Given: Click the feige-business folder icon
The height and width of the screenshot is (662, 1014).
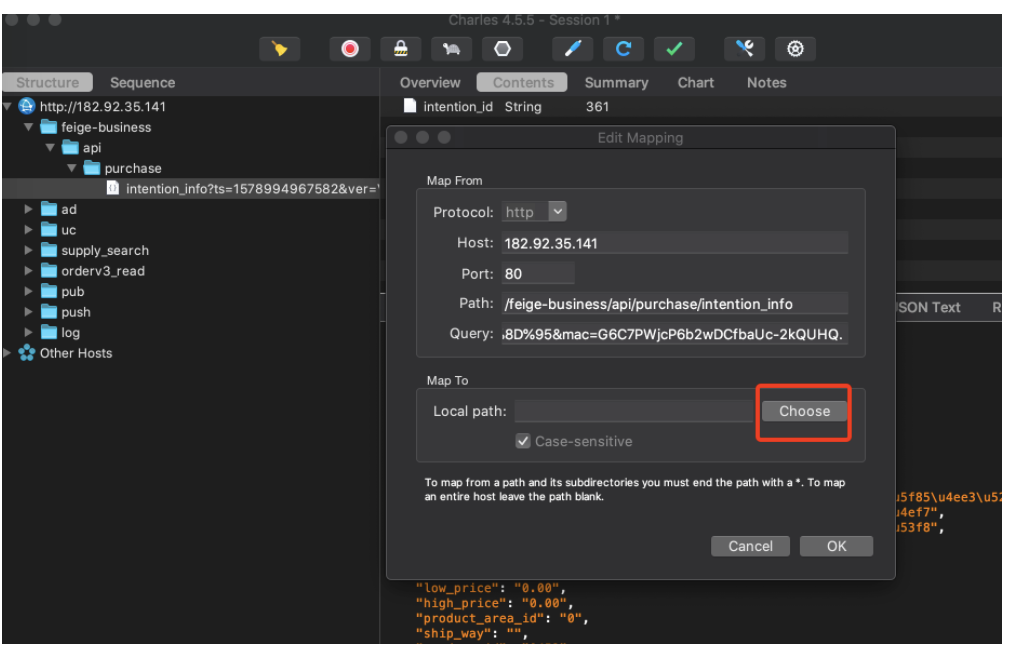Looking at the screenshot, I should coord(49,127).
